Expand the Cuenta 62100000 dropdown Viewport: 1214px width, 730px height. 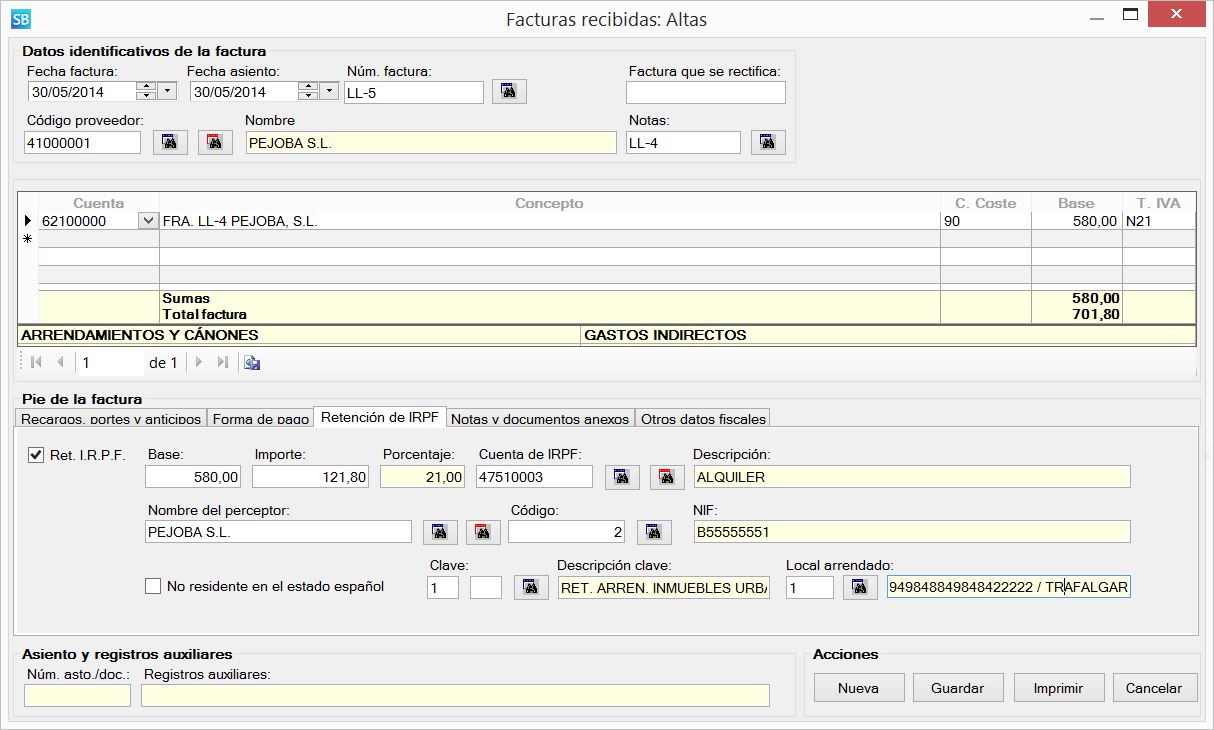(x=148, y=221)
